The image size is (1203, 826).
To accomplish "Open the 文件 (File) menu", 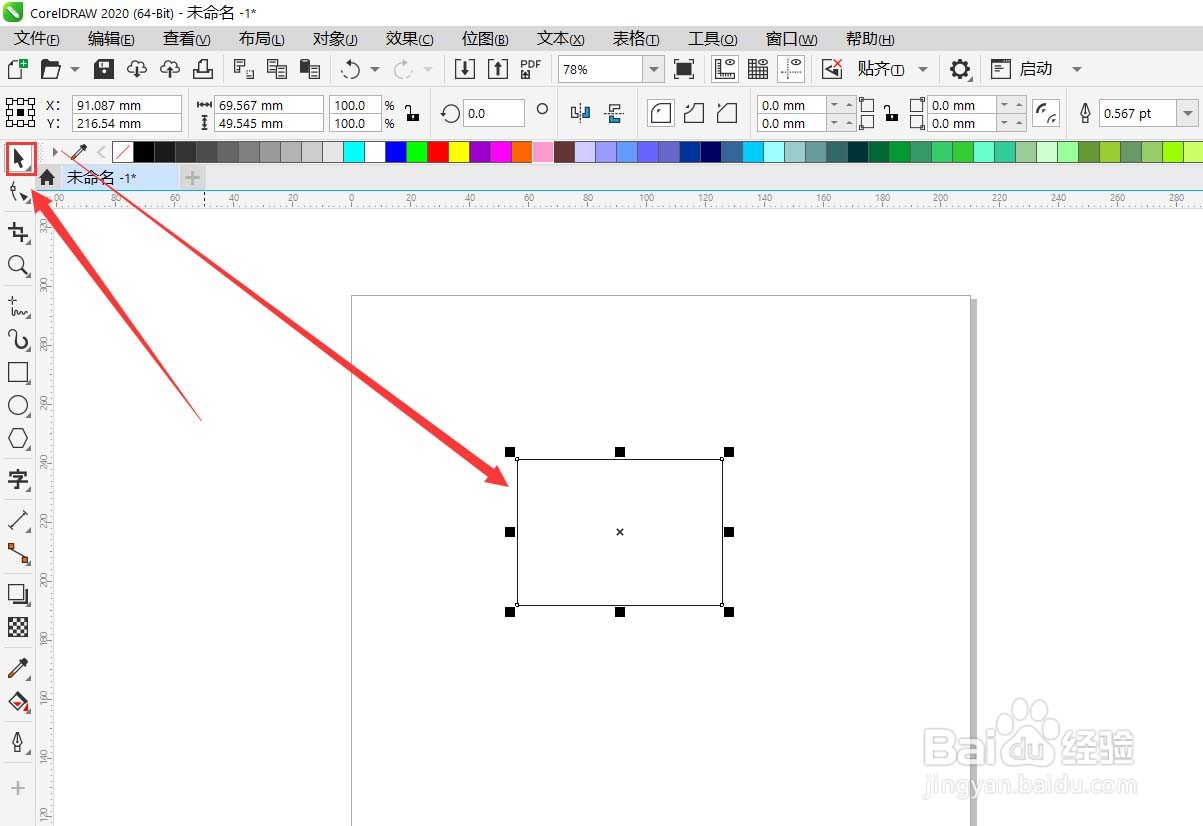I will (37, 39).
